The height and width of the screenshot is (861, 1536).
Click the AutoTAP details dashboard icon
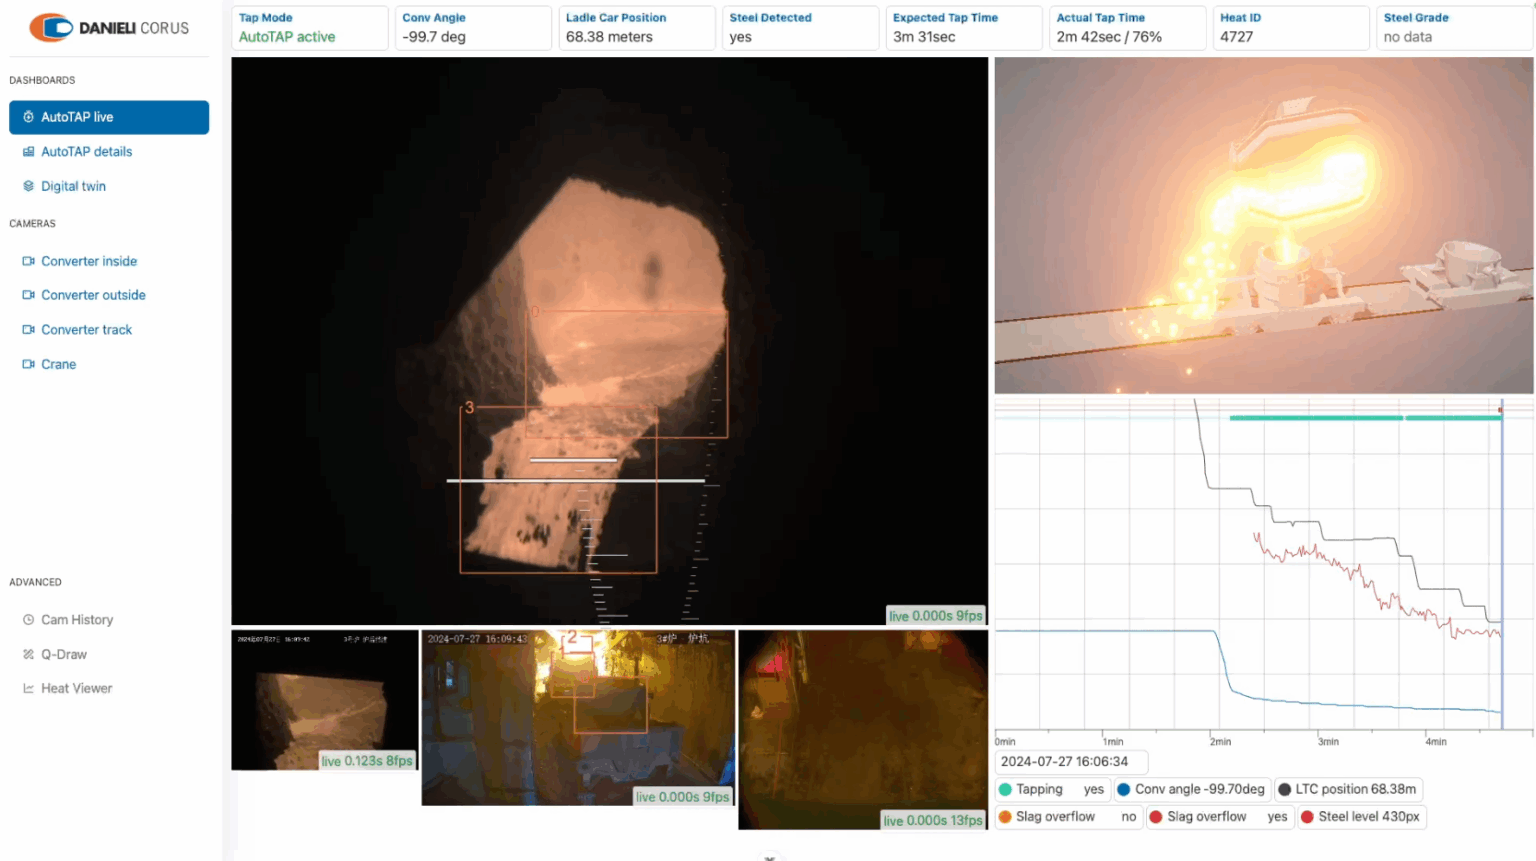coord(28,152)
